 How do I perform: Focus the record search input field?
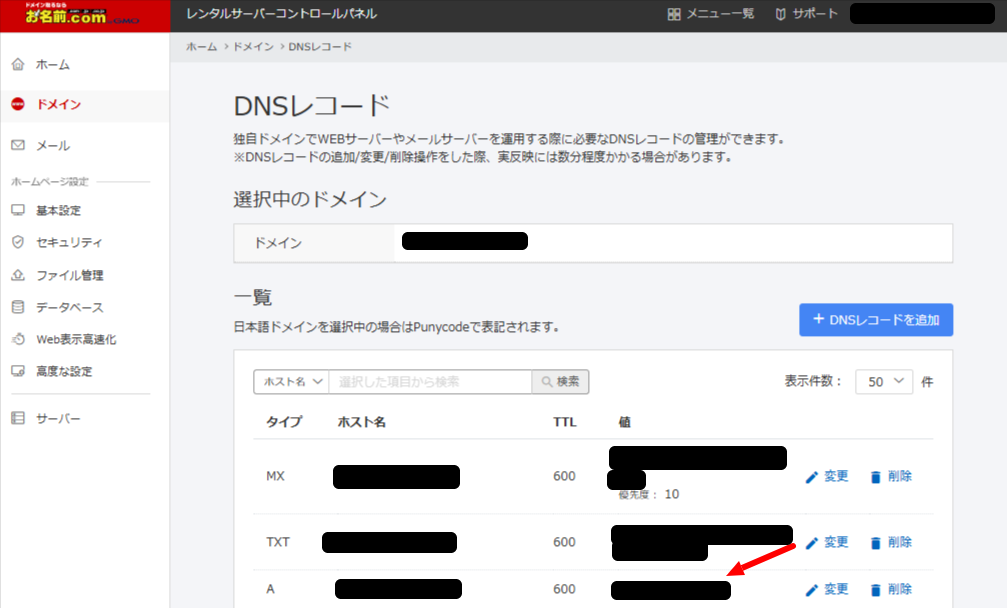[430, 382]
